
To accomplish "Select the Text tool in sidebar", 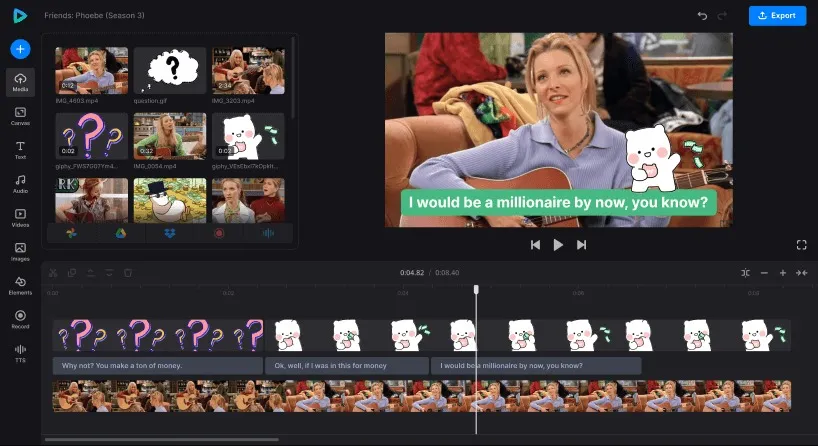I will (x=20, y=150).
